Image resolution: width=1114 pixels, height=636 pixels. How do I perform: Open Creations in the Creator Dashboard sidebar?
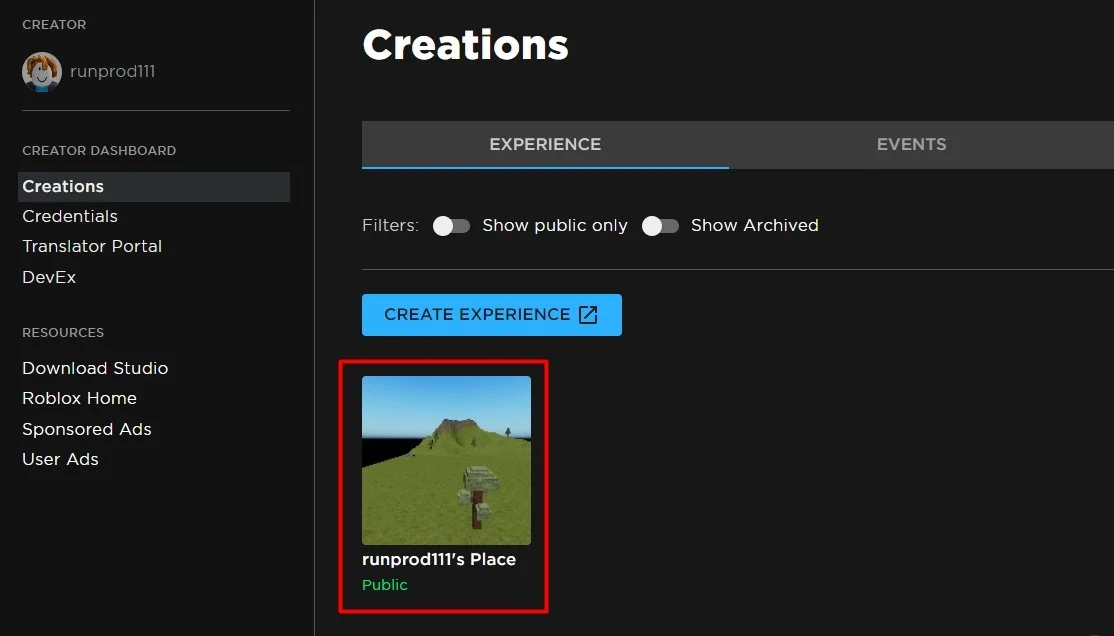click(153, 186)
